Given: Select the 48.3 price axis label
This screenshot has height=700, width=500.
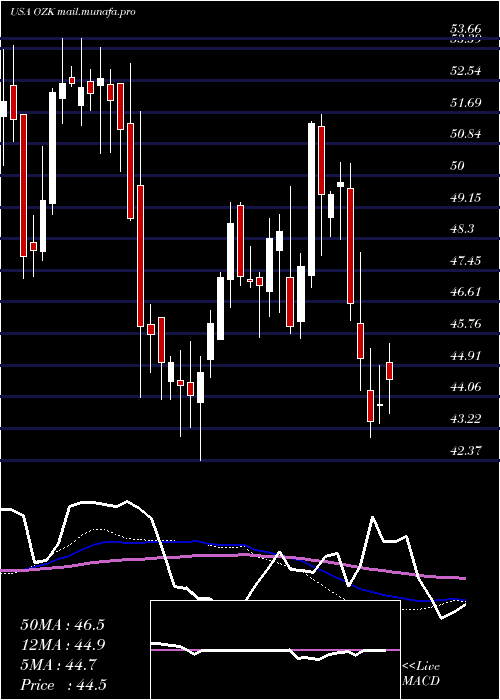Looking at the screenshot, I should 462,229.
